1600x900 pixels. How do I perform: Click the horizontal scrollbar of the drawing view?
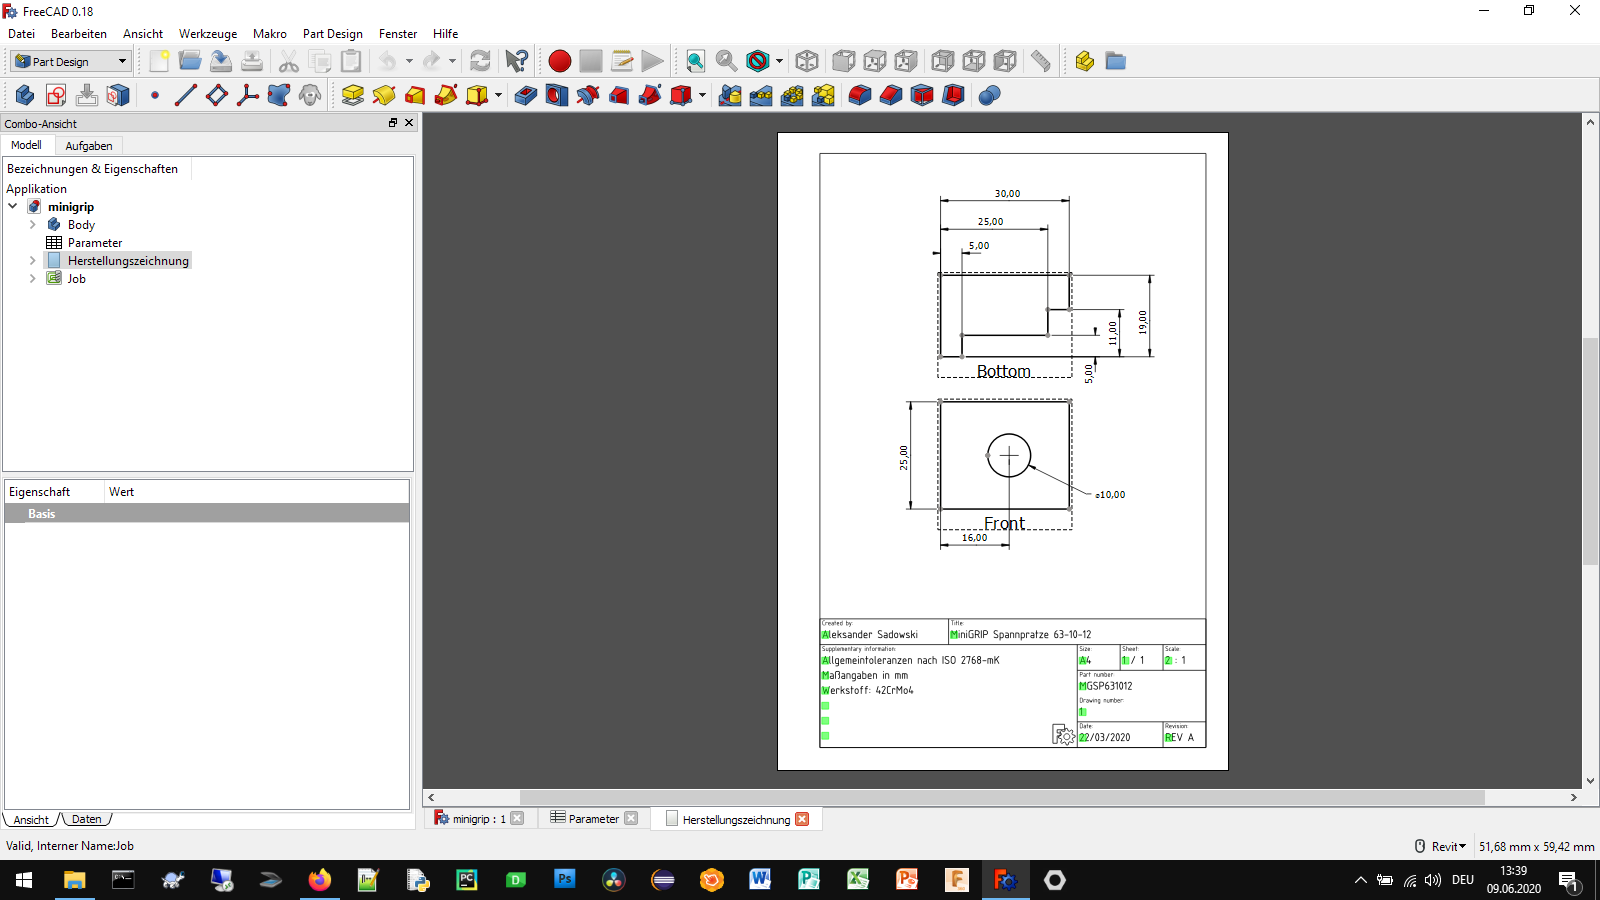pyautogui.click(x=1000, y=798)
